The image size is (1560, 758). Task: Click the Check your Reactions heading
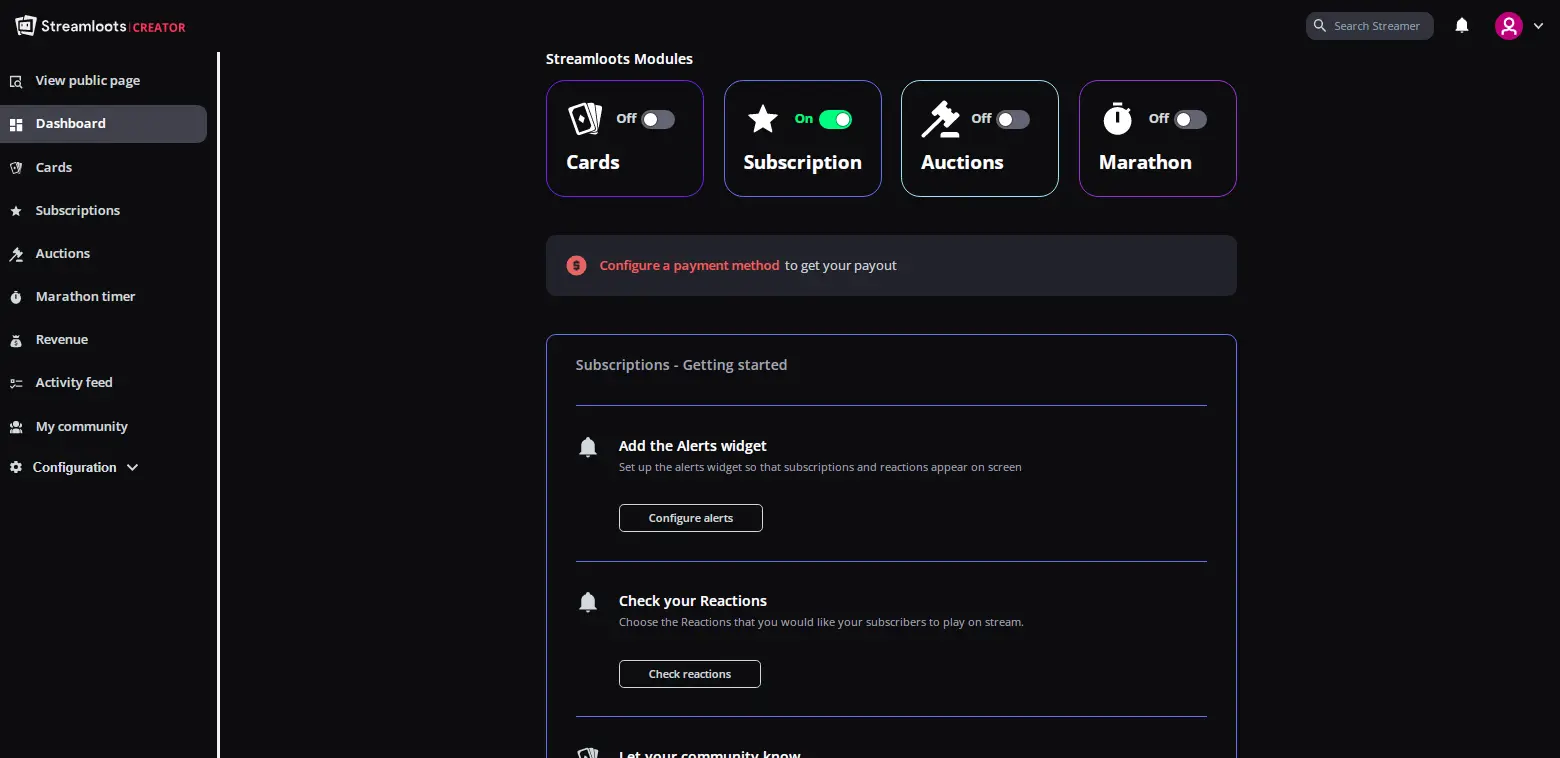(693, 601)
